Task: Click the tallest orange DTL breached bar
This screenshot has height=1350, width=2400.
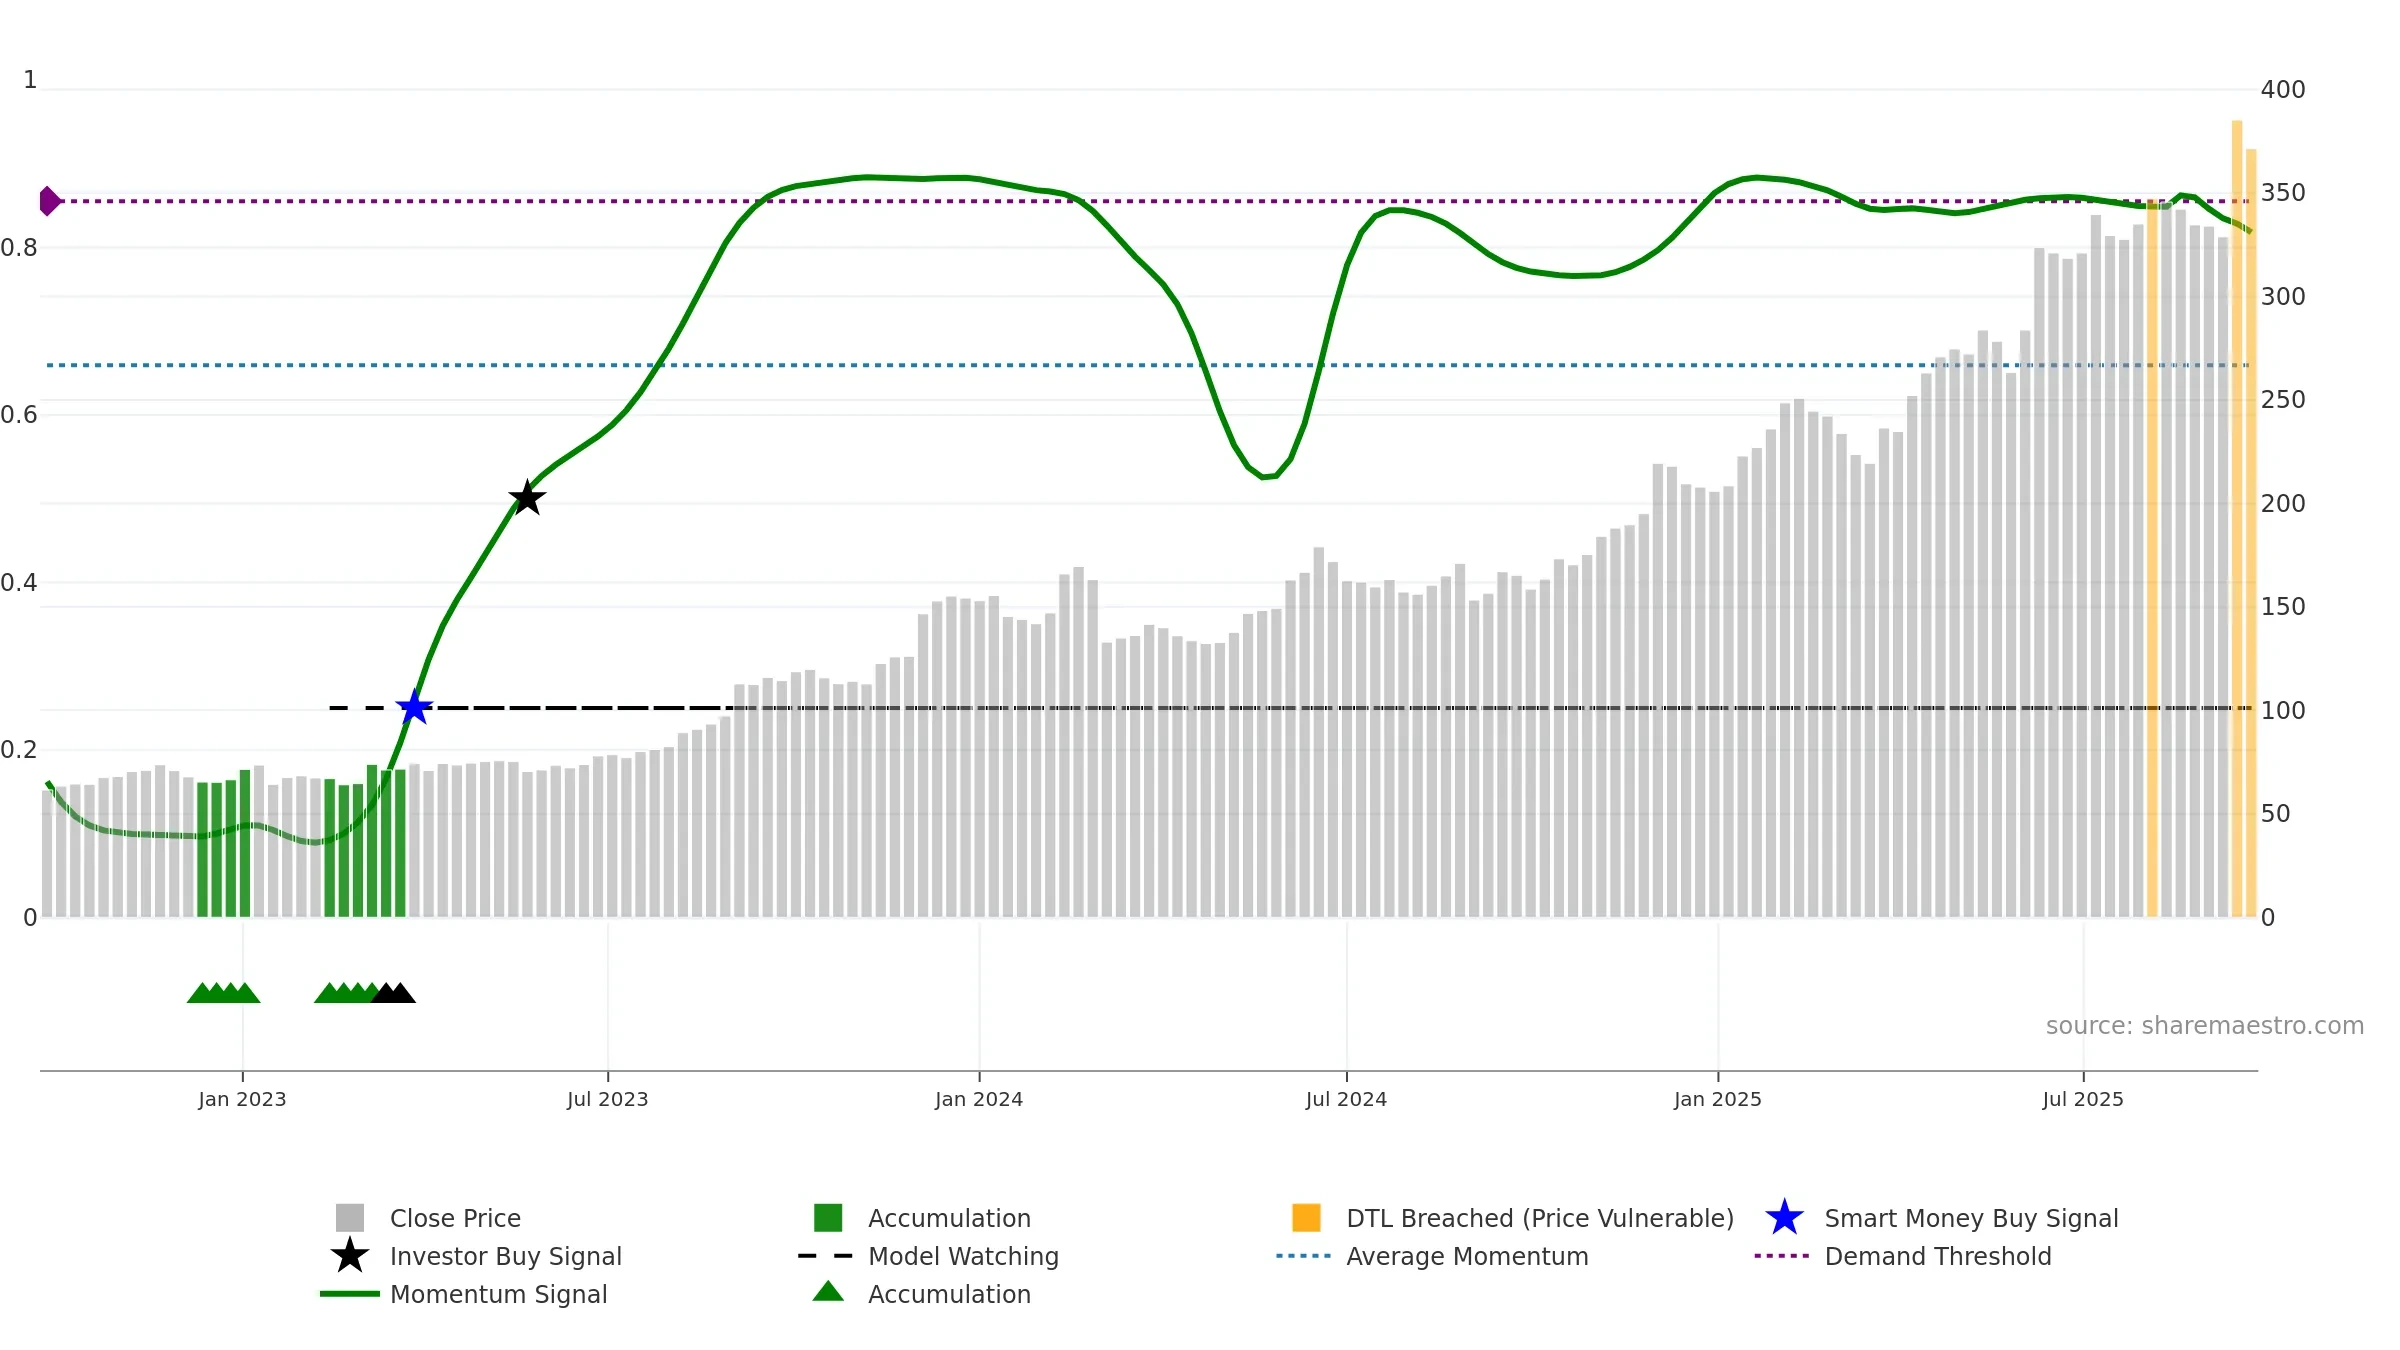Action: click(x=2237, y=519)
